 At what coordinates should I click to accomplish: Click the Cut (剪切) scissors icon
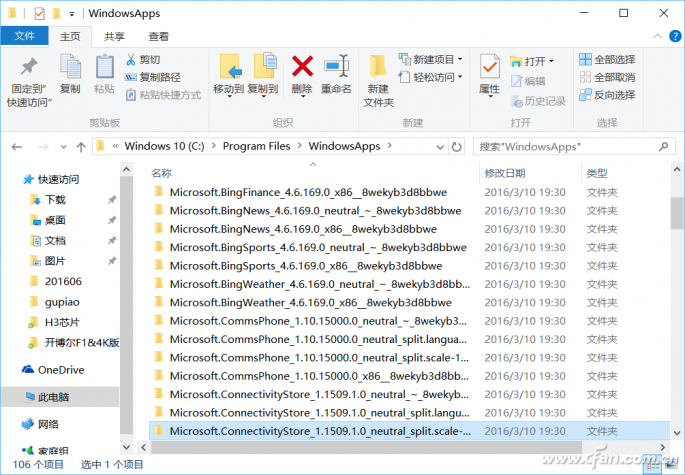pyautogui.click(x=131, y=59)
